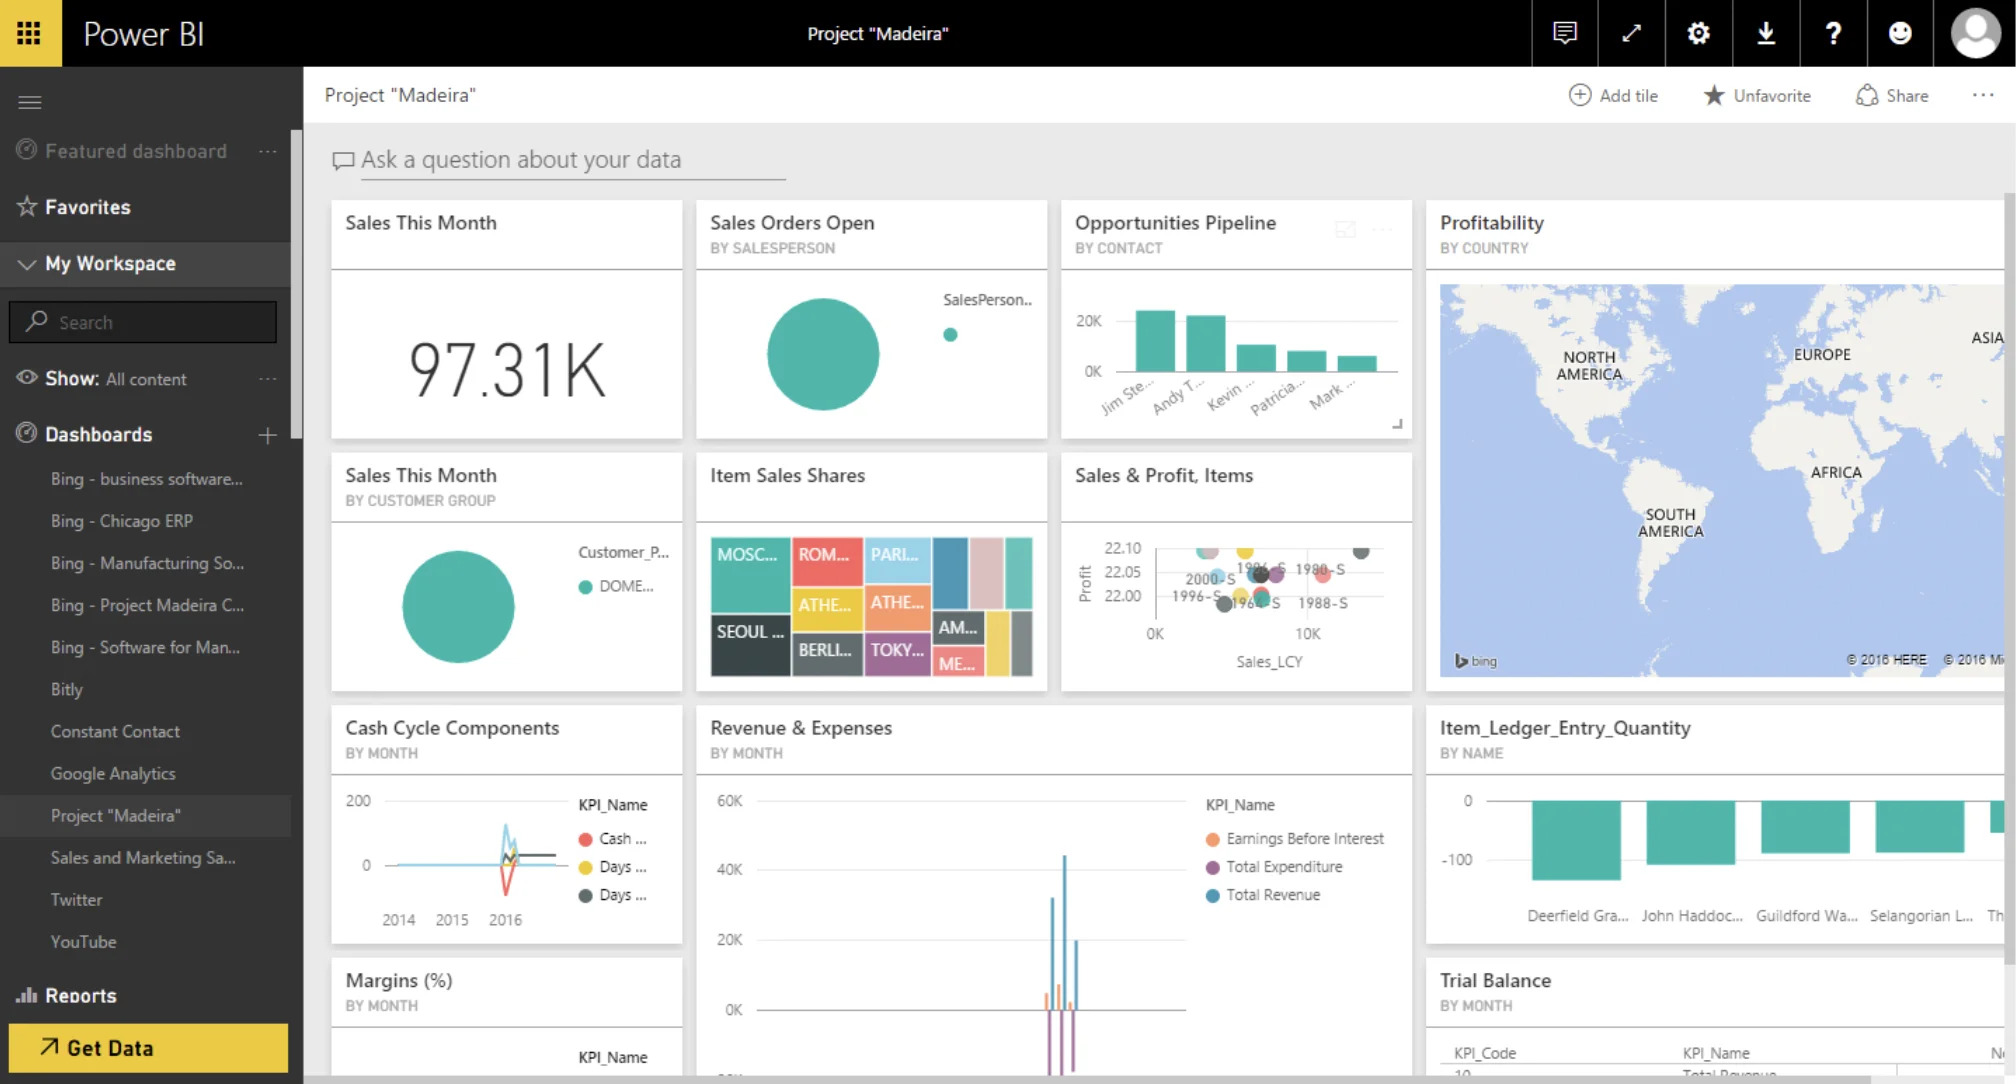Unfavorite this dashboard with star toggle
The width and height of the screenshot is (2016, 1084).
[1757, 95]
